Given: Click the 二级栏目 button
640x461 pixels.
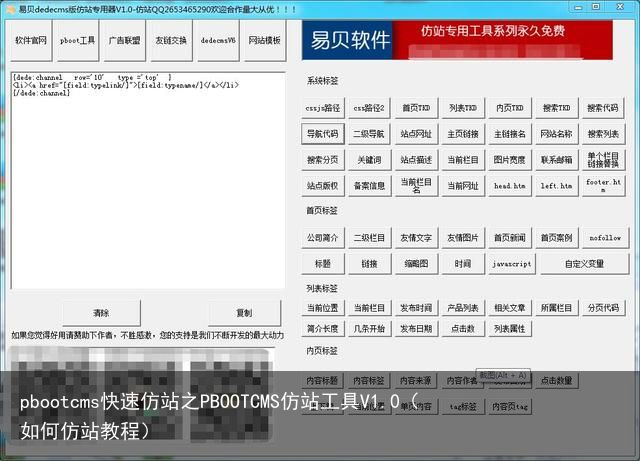Looking at the screenshot, I should coord(369,238).
